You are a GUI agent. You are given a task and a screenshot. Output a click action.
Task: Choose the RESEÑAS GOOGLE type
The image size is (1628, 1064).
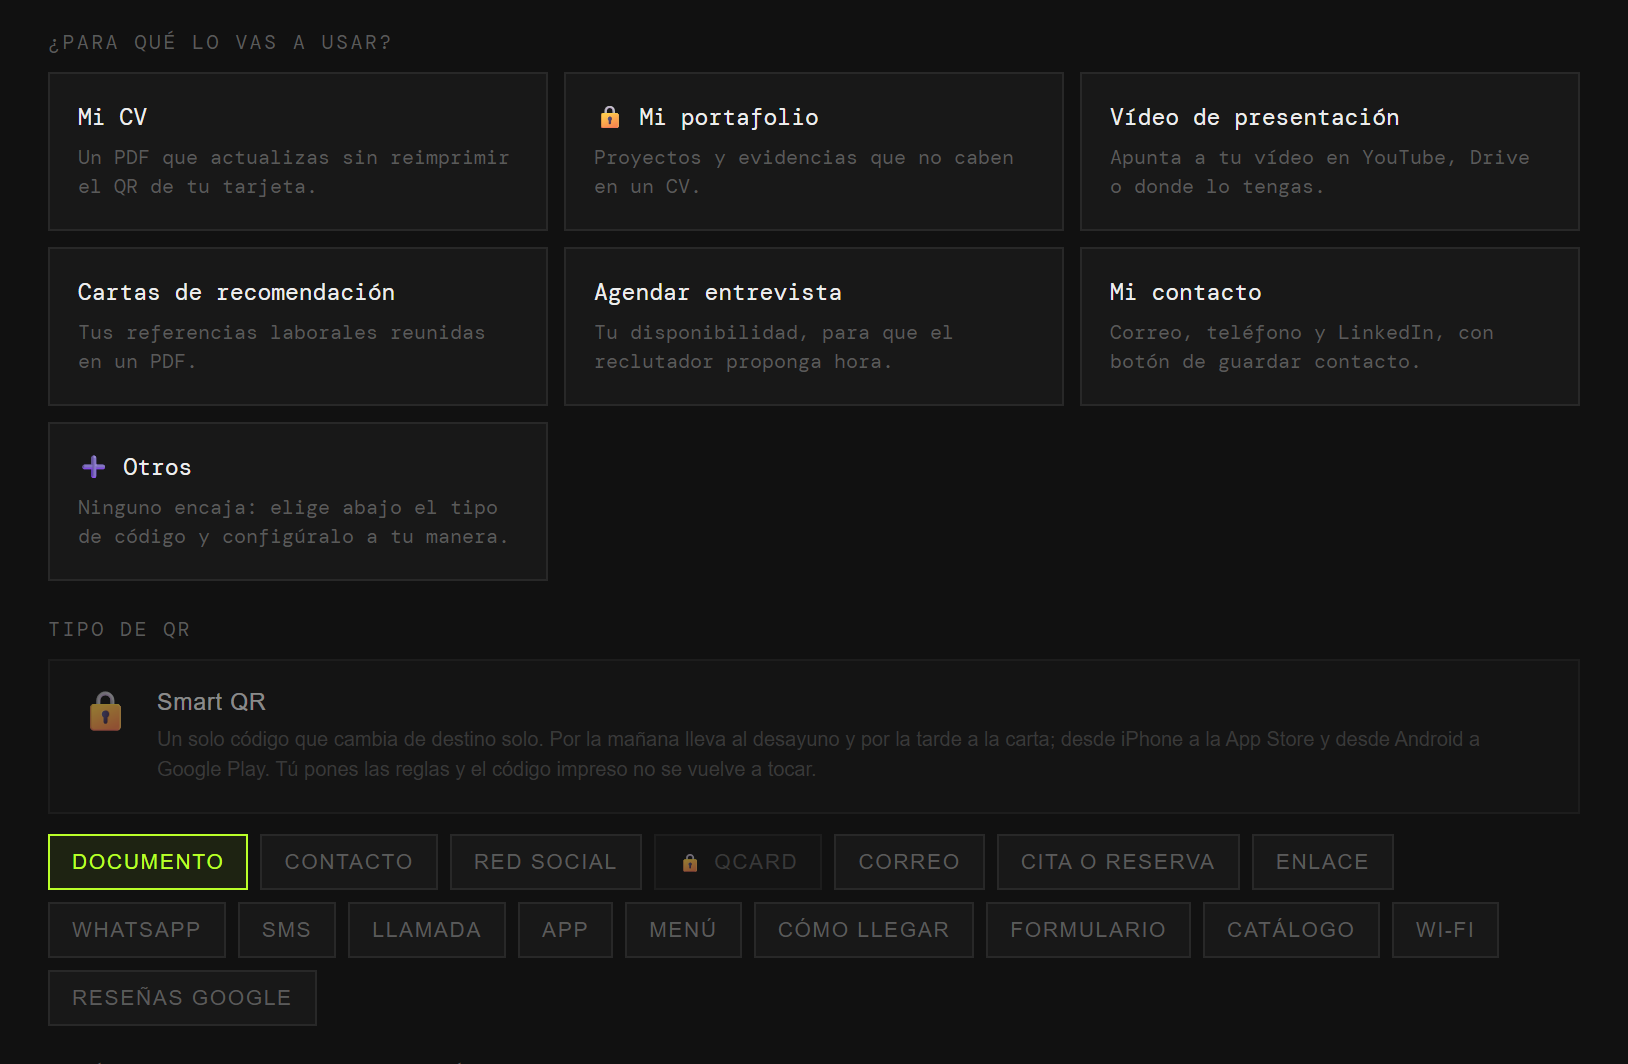[x=182, y=998]
